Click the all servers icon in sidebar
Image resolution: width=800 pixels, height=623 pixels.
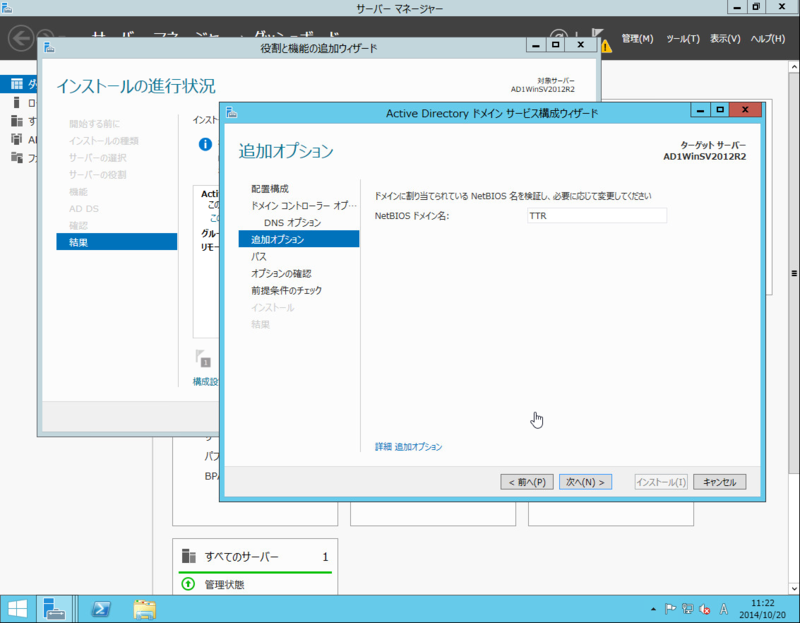click(x=17, y=121)
